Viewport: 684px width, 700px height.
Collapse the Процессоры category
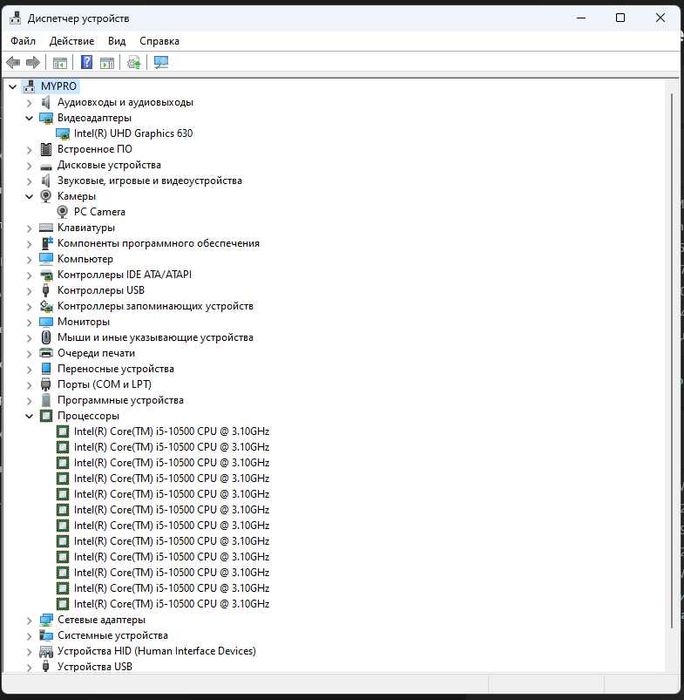coord(29,416)
